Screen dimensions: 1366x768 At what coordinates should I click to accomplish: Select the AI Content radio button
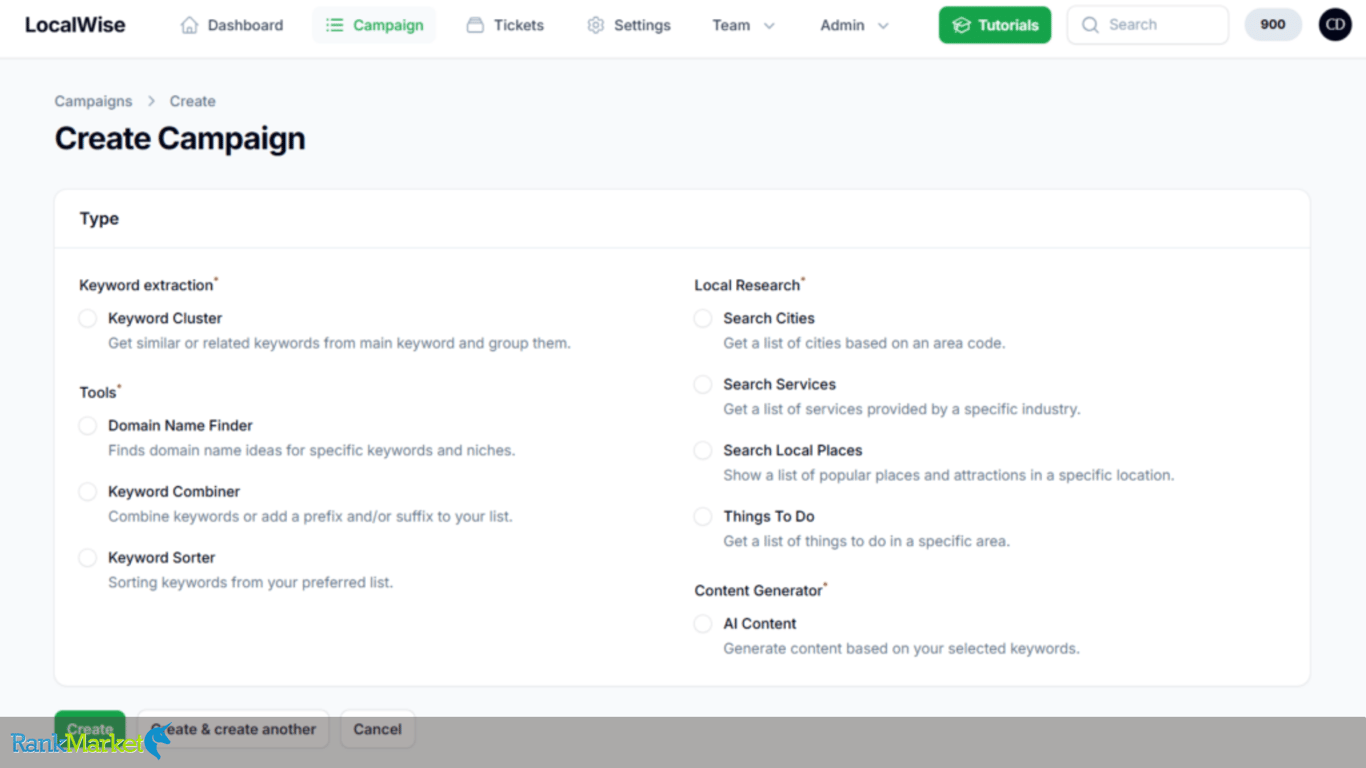703,623
